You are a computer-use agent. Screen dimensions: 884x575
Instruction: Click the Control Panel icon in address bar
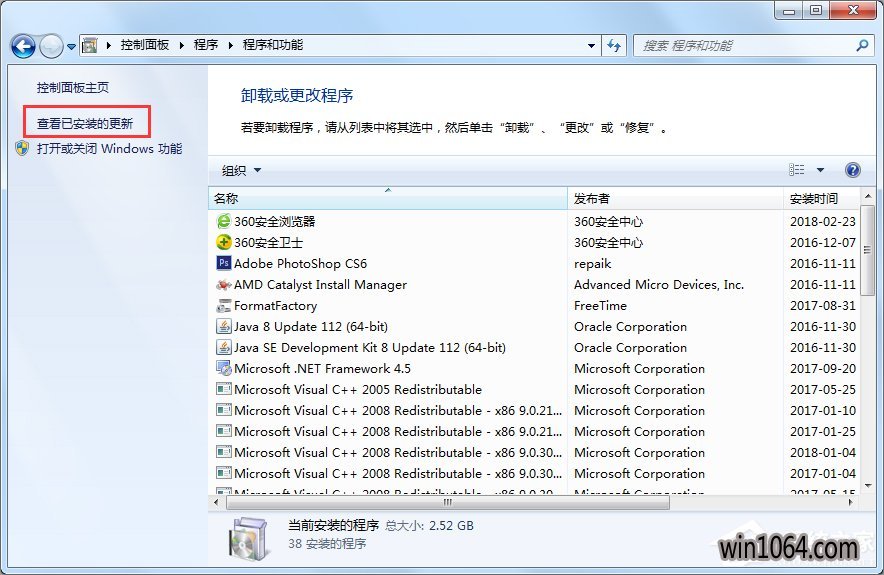pyautogui.click(x=90, y=45)
